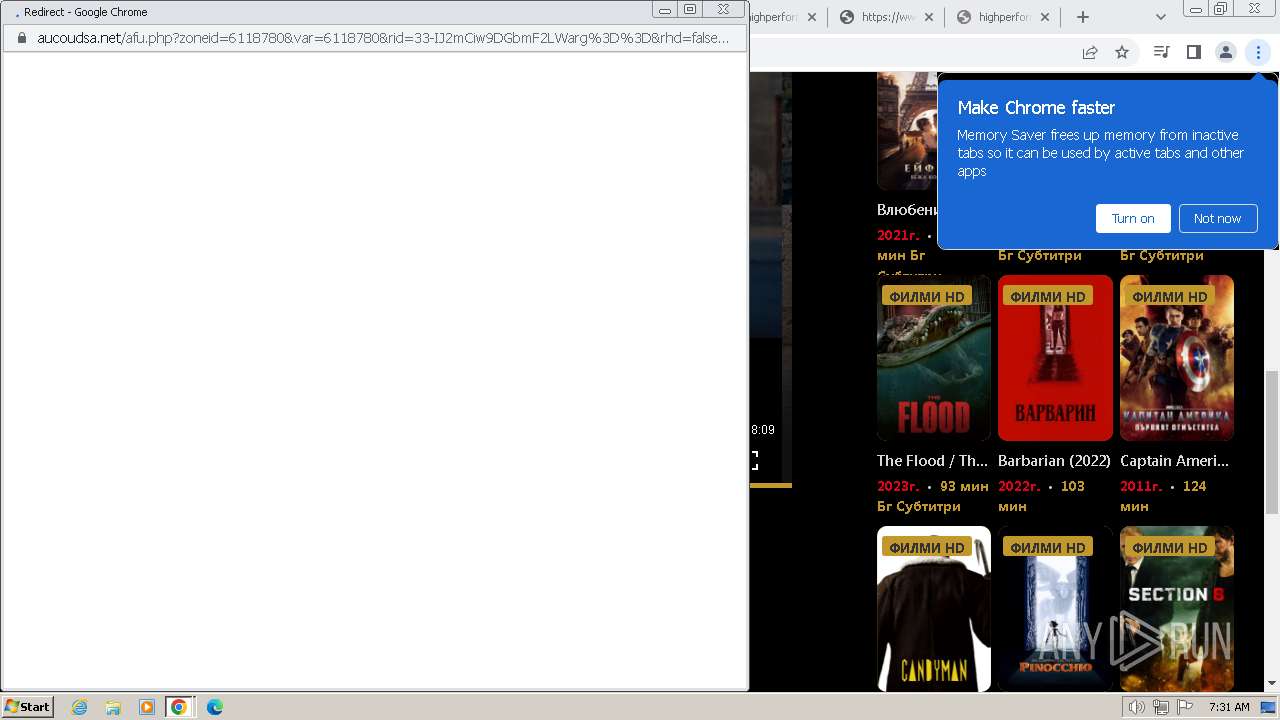This screenshot has height=720, width=1280.
Task: Switch to the https://ww tab
Action: point(887,17)
